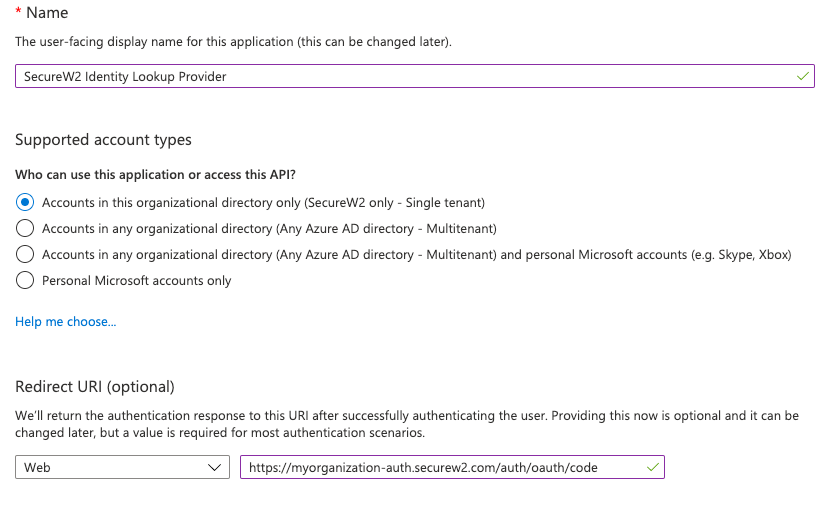Click the user-facing display name description text
This screenshot has height=510, width=840.
[233, 42]
